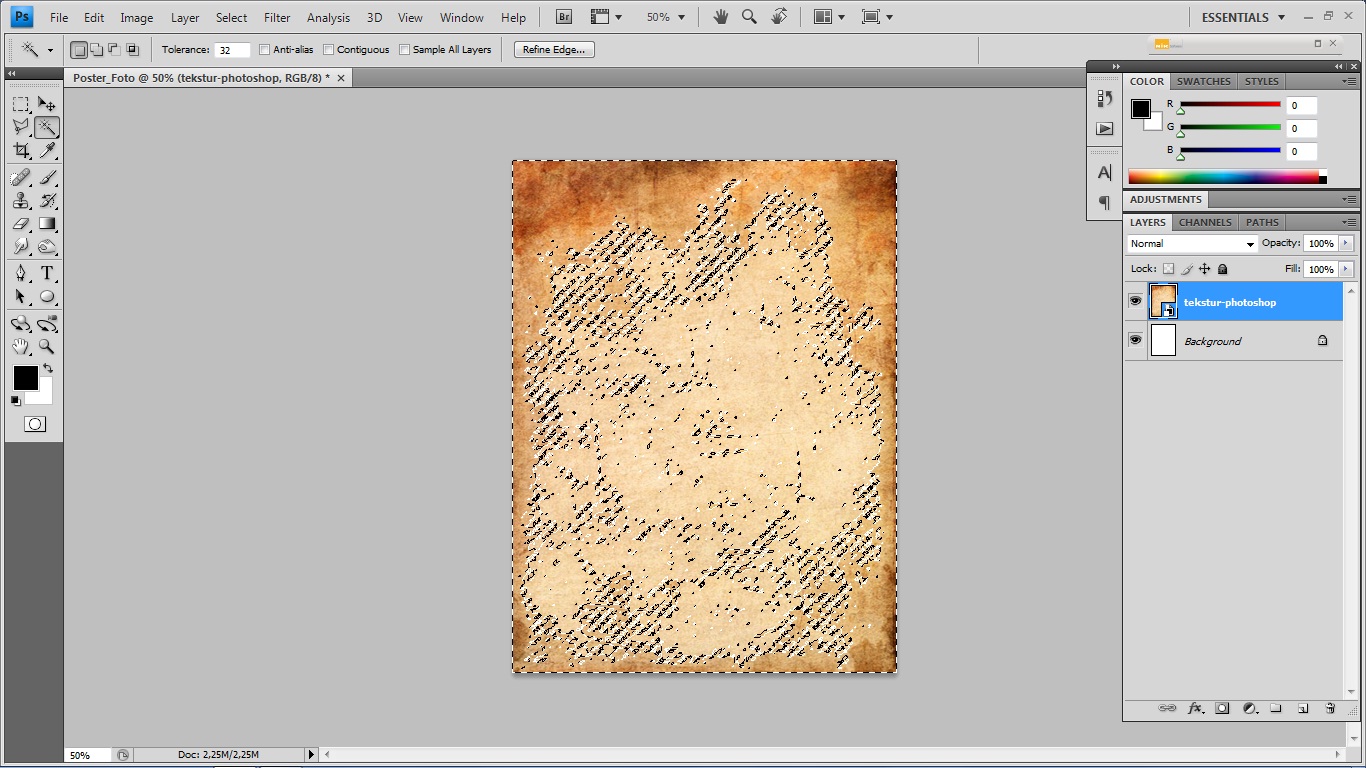Click the Delete layer trash icon
The width and height of the screenshot is (1366, 768).
[x=1330, y=708]
